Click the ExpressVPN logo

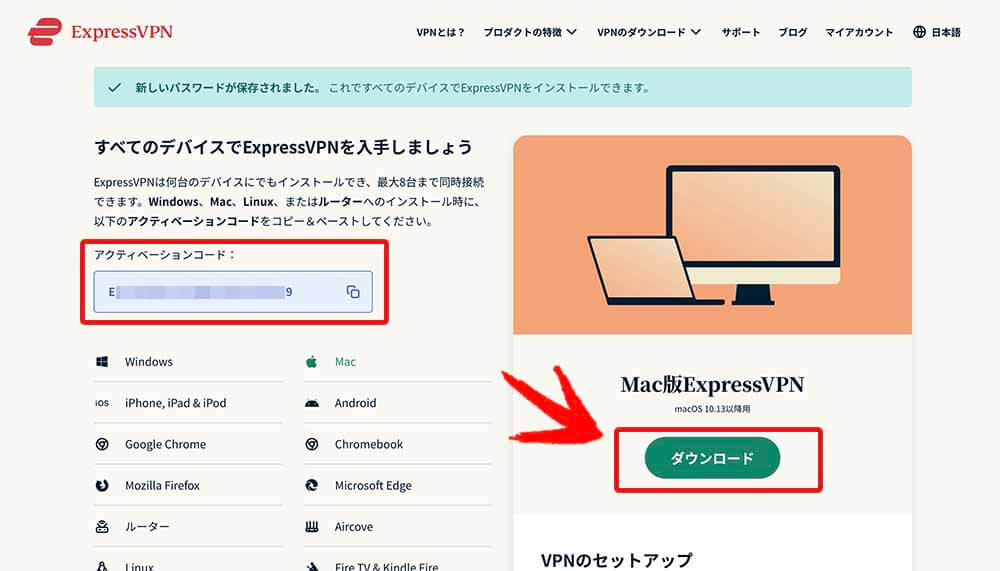tap(100, 32)
